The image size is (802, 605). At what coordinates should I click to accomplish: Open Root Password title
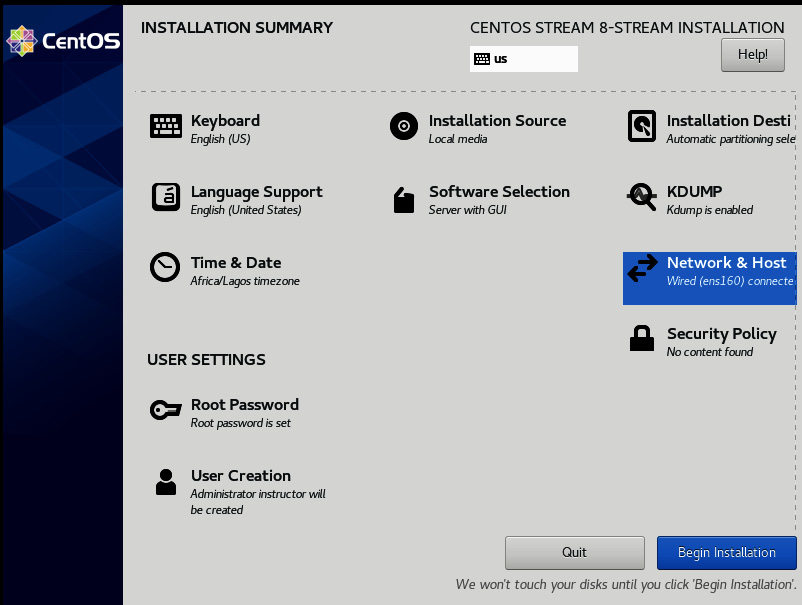point(244,405)
